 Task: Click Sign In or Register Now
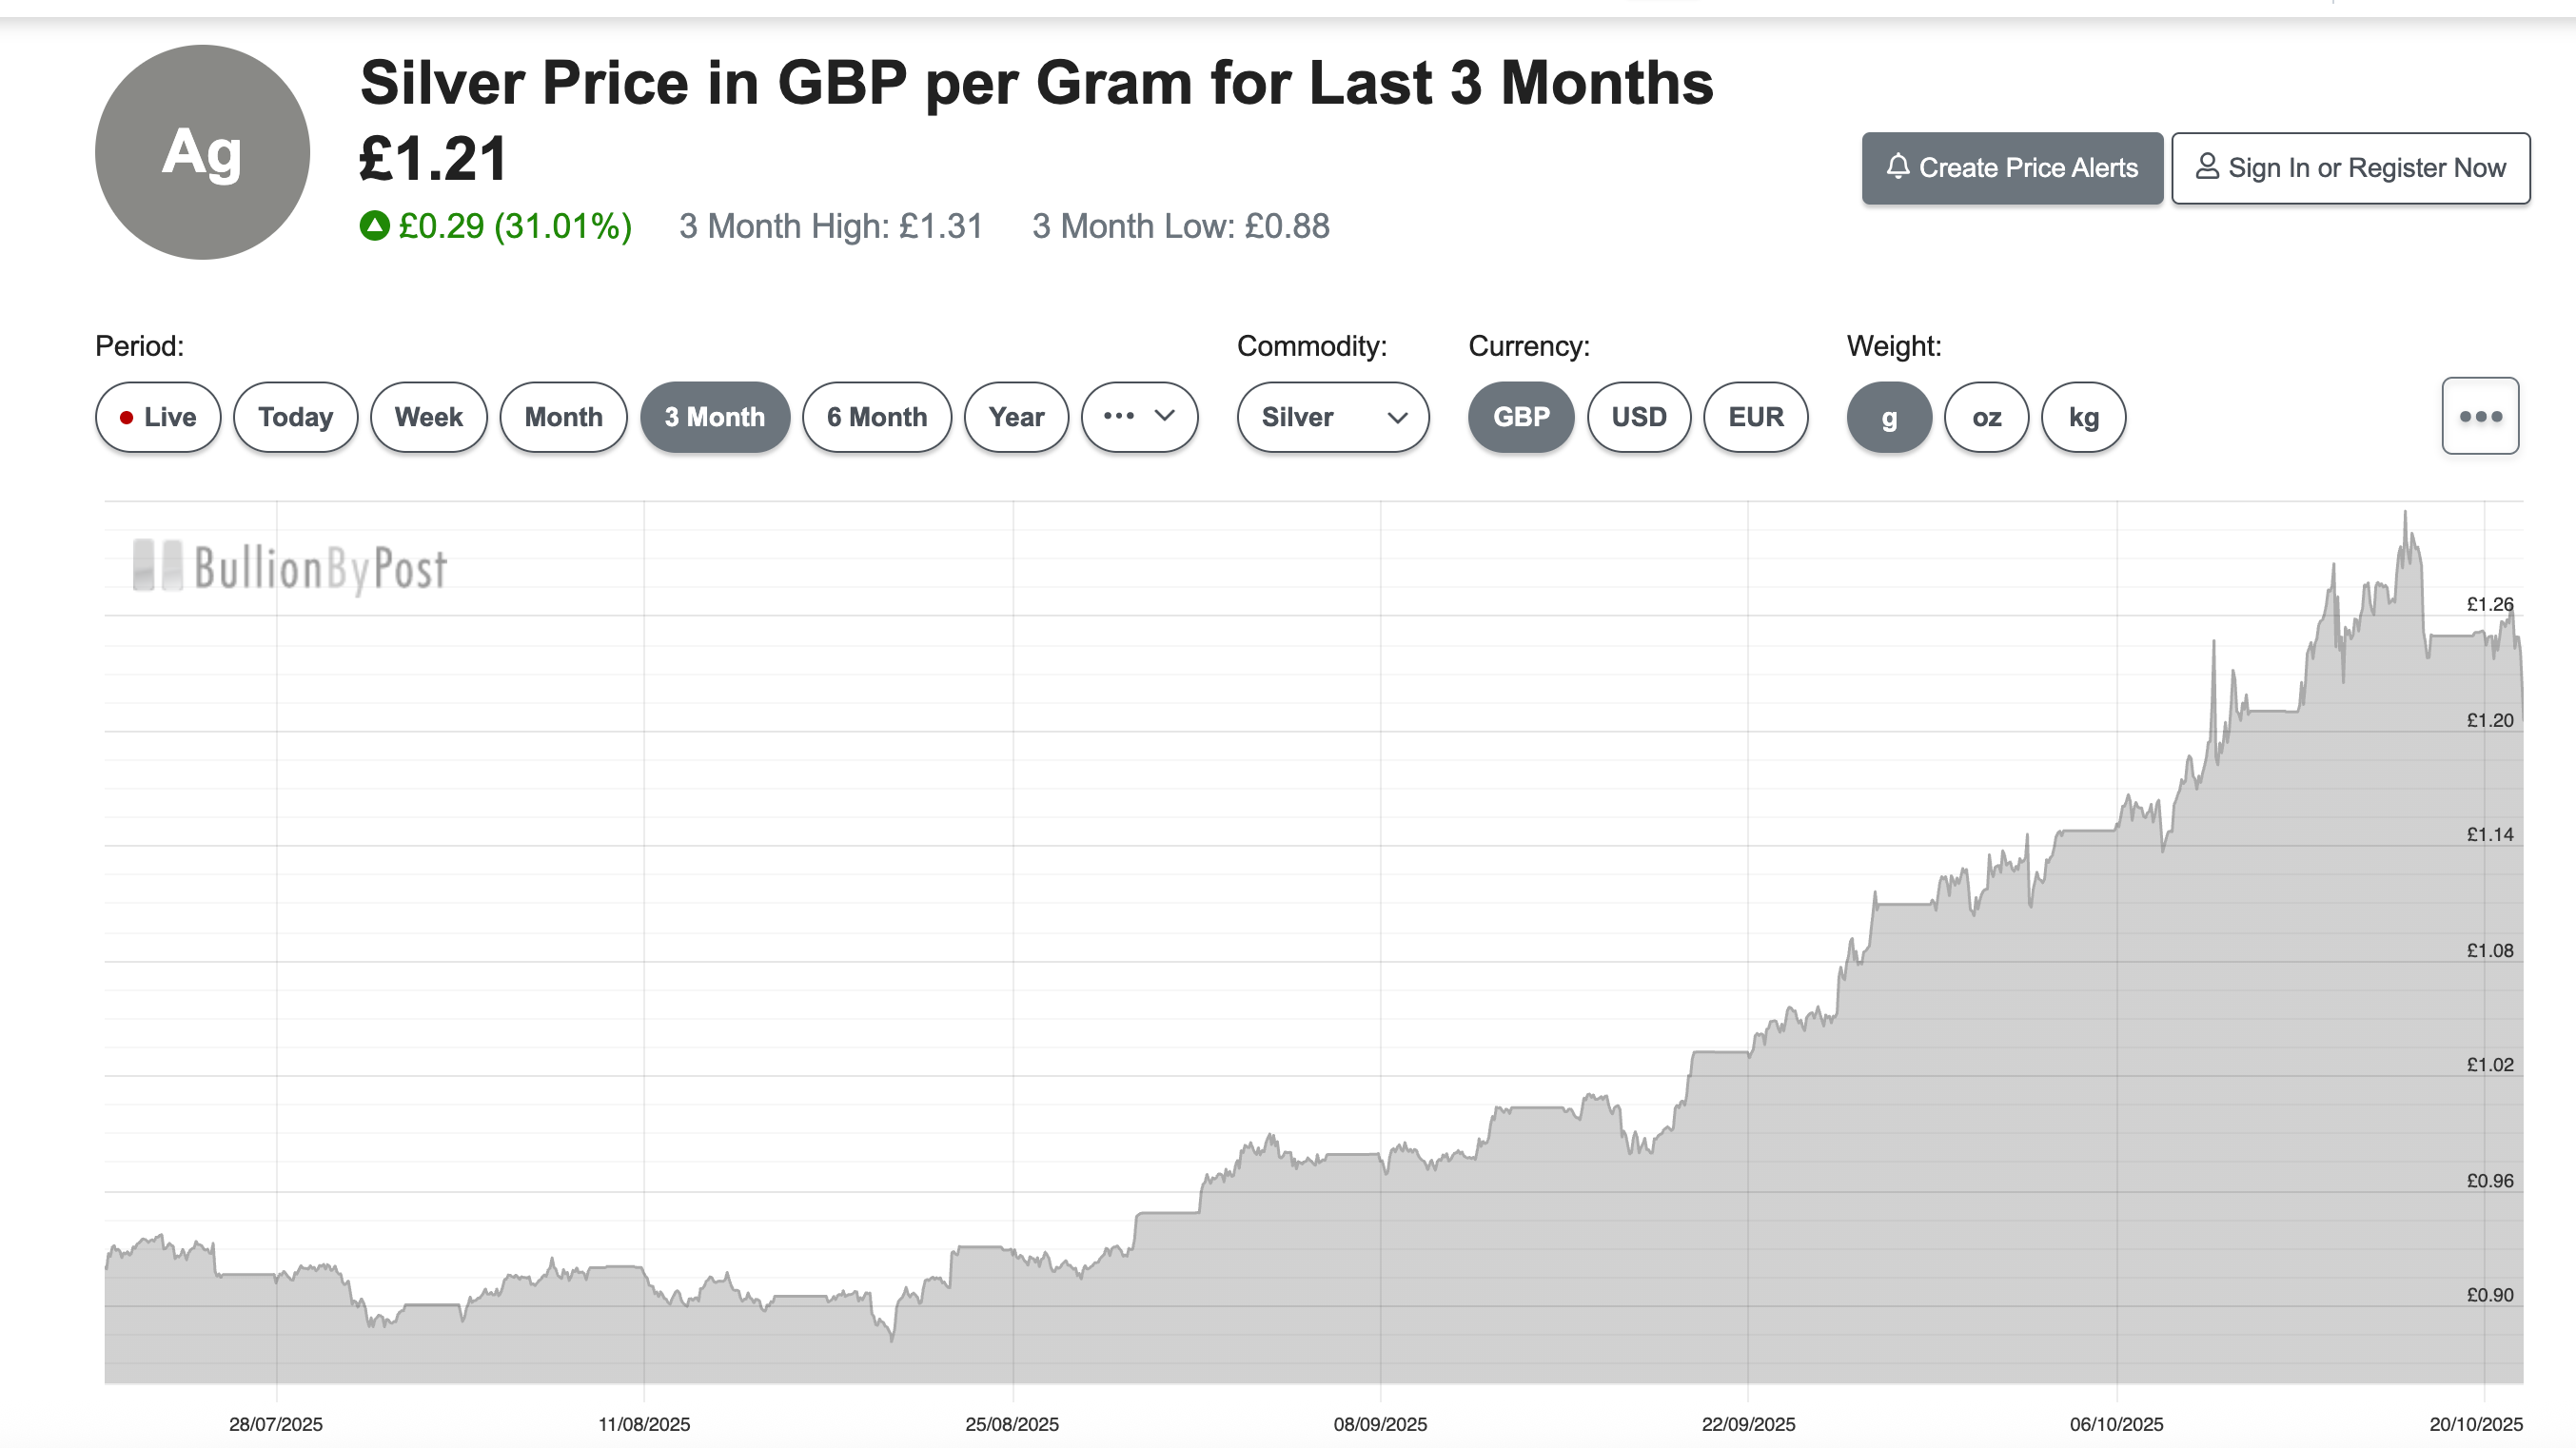tap(2351, 168)
